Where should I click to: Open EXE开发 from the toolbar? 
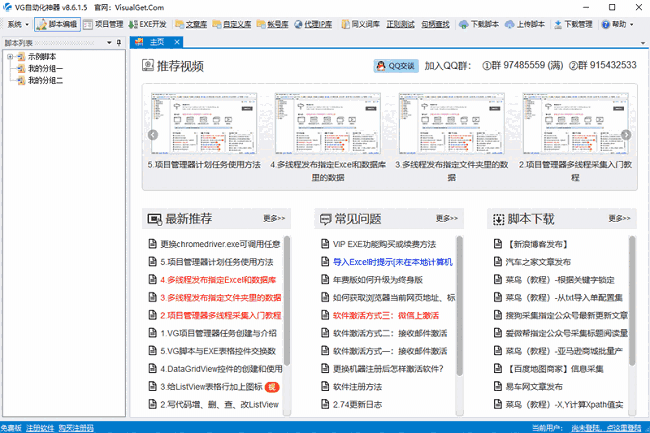tap(149, 22)
